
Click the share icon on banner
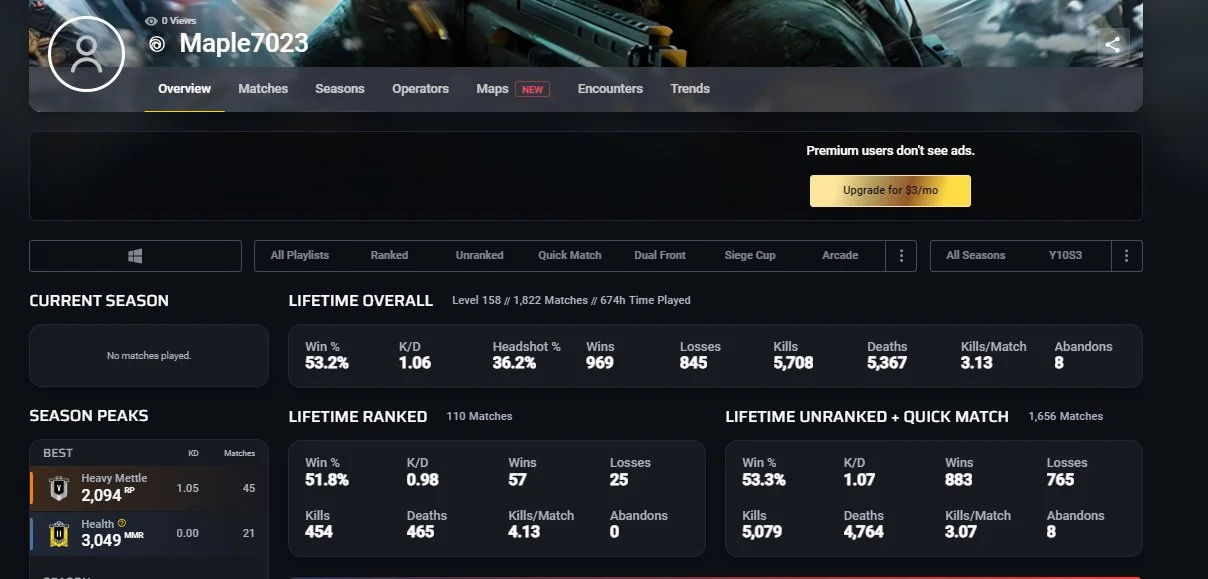click(x=1112, y=44)
